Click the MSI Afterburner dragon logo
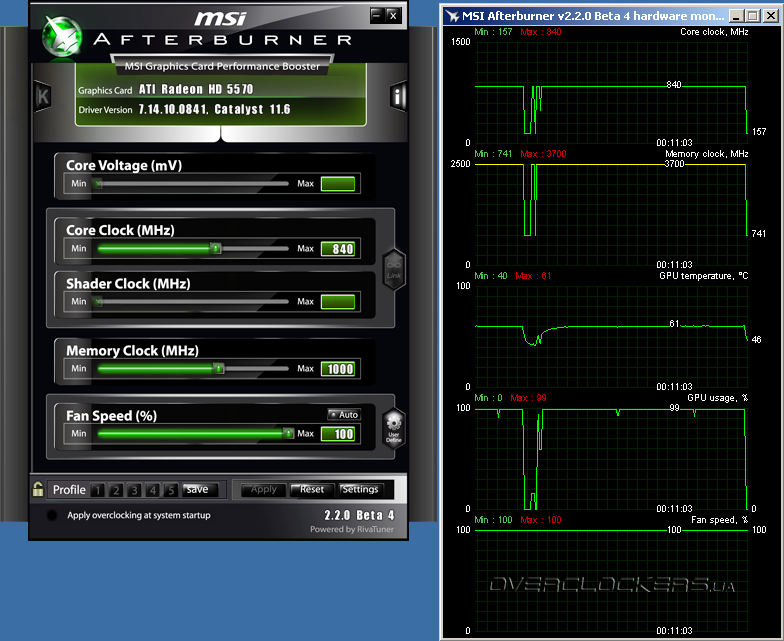Viewport: 784px width, 641px height. [62, 36]
